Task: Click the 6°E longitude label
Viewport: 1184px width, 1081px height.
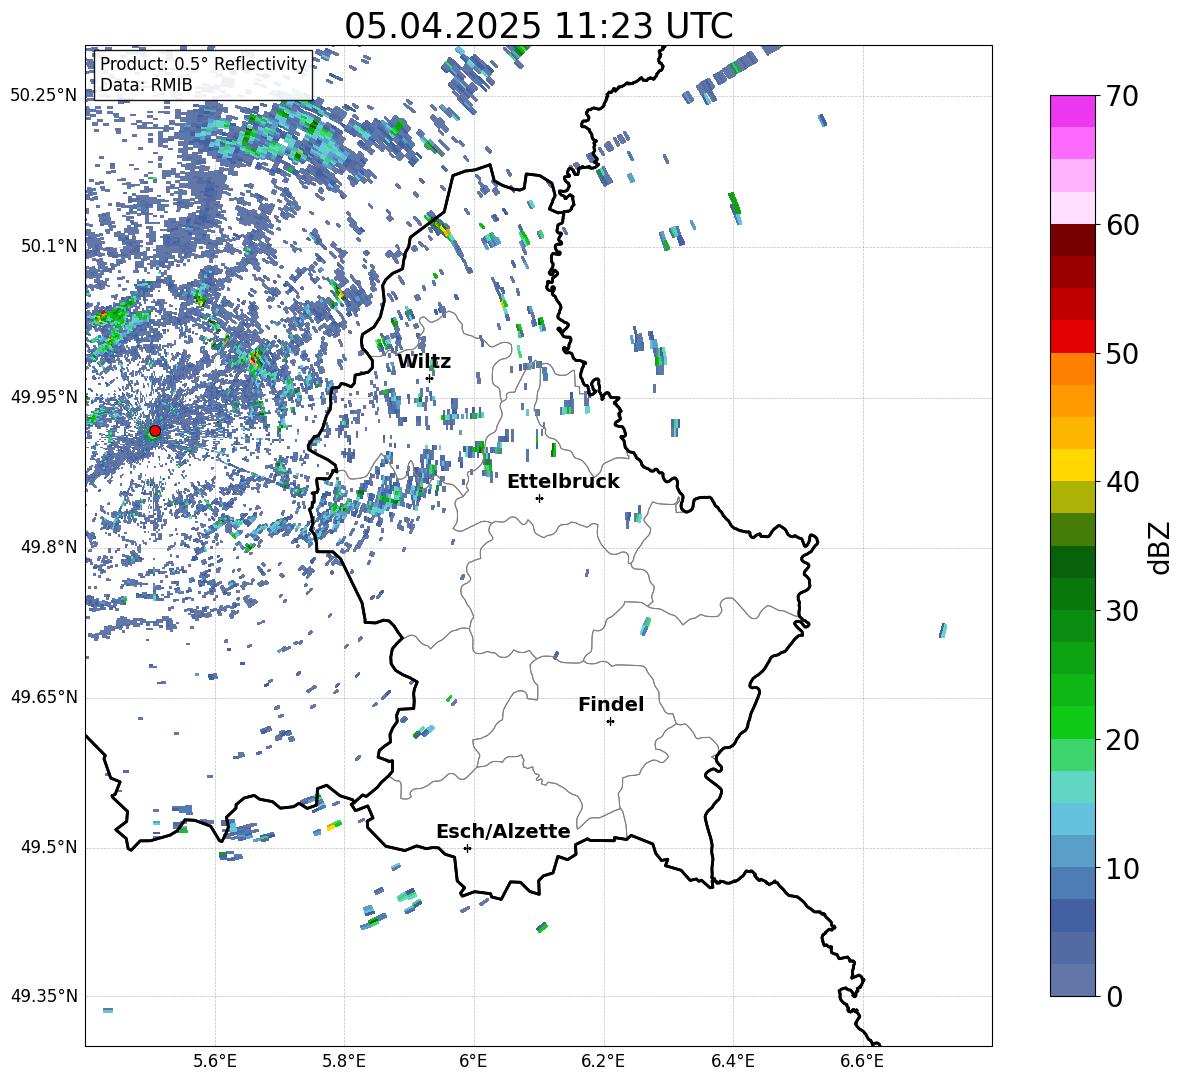Action: coord(473,1061)
